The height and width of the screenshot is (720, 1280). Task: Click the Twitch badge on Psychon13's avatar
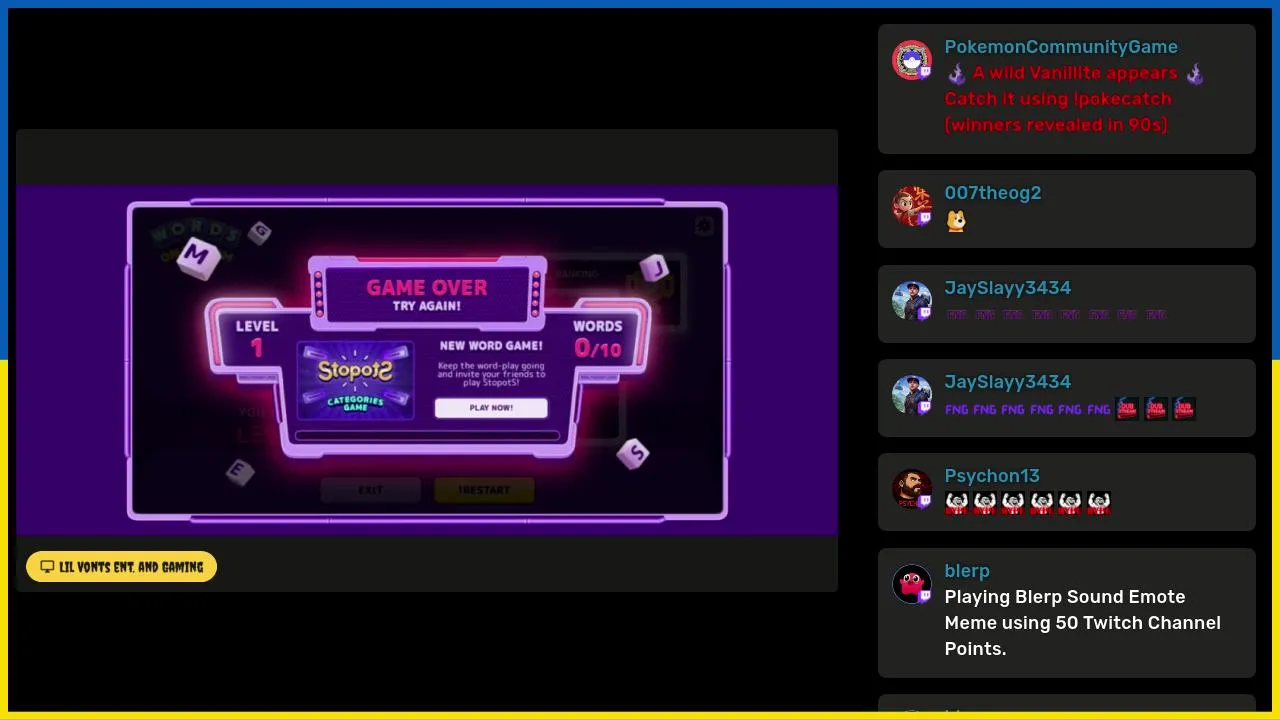point(925,501)
